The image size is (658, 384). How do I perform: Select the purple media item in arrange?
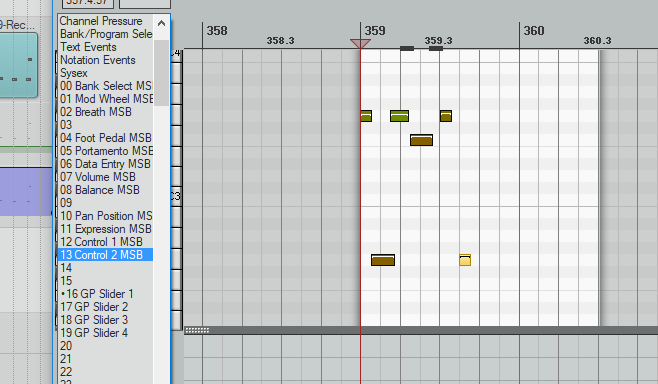pyautogui.click(x=26, y=191)
